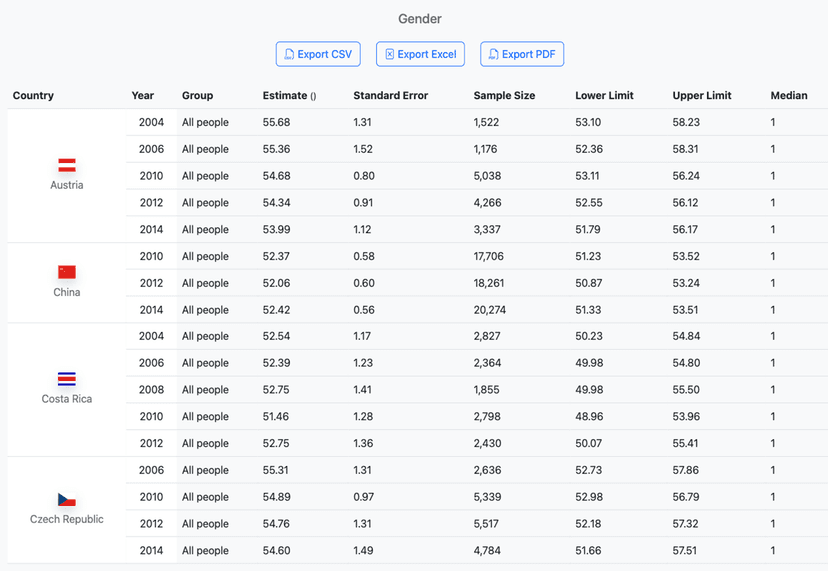The width and height of the screenshot is (828, 571).
Task: Click the Czech Republic flag icon
Action: 67,499
